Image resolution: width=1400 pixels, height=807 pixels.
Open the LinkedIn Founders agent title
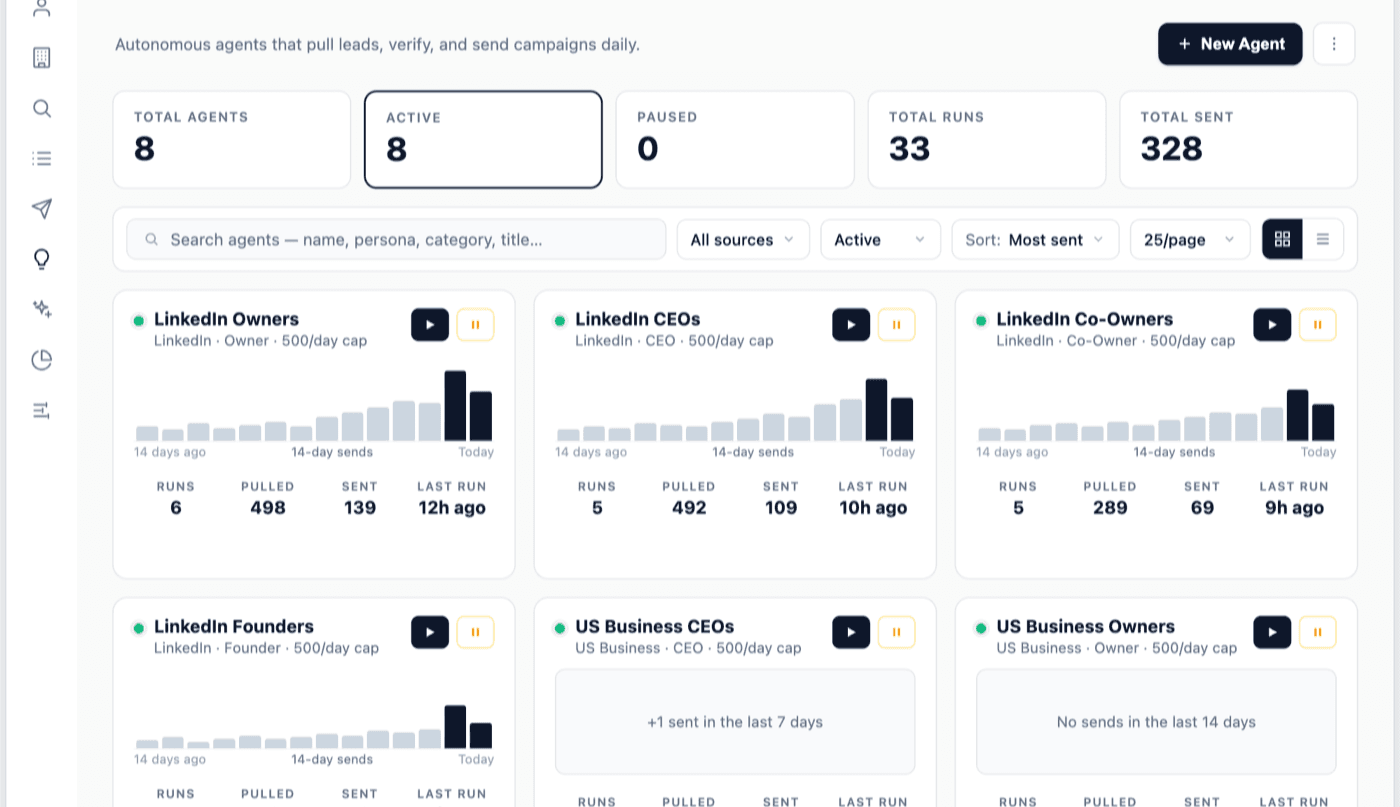point(234,627)
